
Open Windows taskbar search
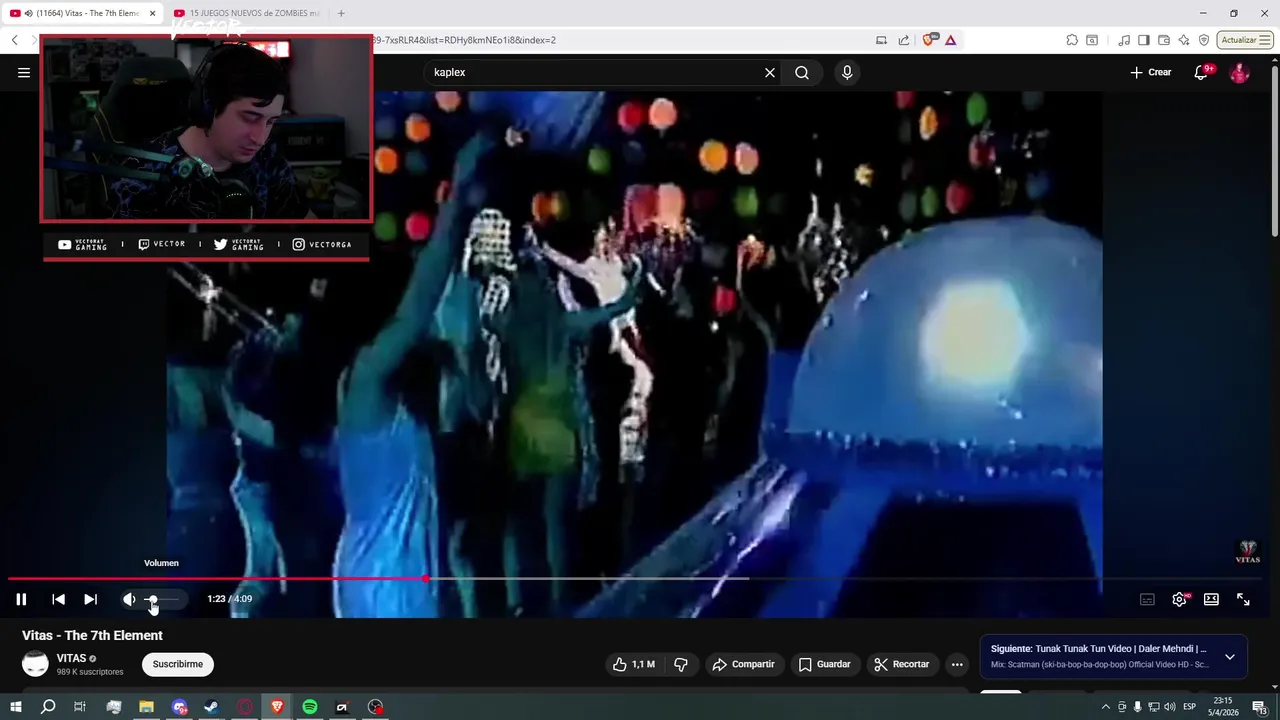click(x=48, y=707)
